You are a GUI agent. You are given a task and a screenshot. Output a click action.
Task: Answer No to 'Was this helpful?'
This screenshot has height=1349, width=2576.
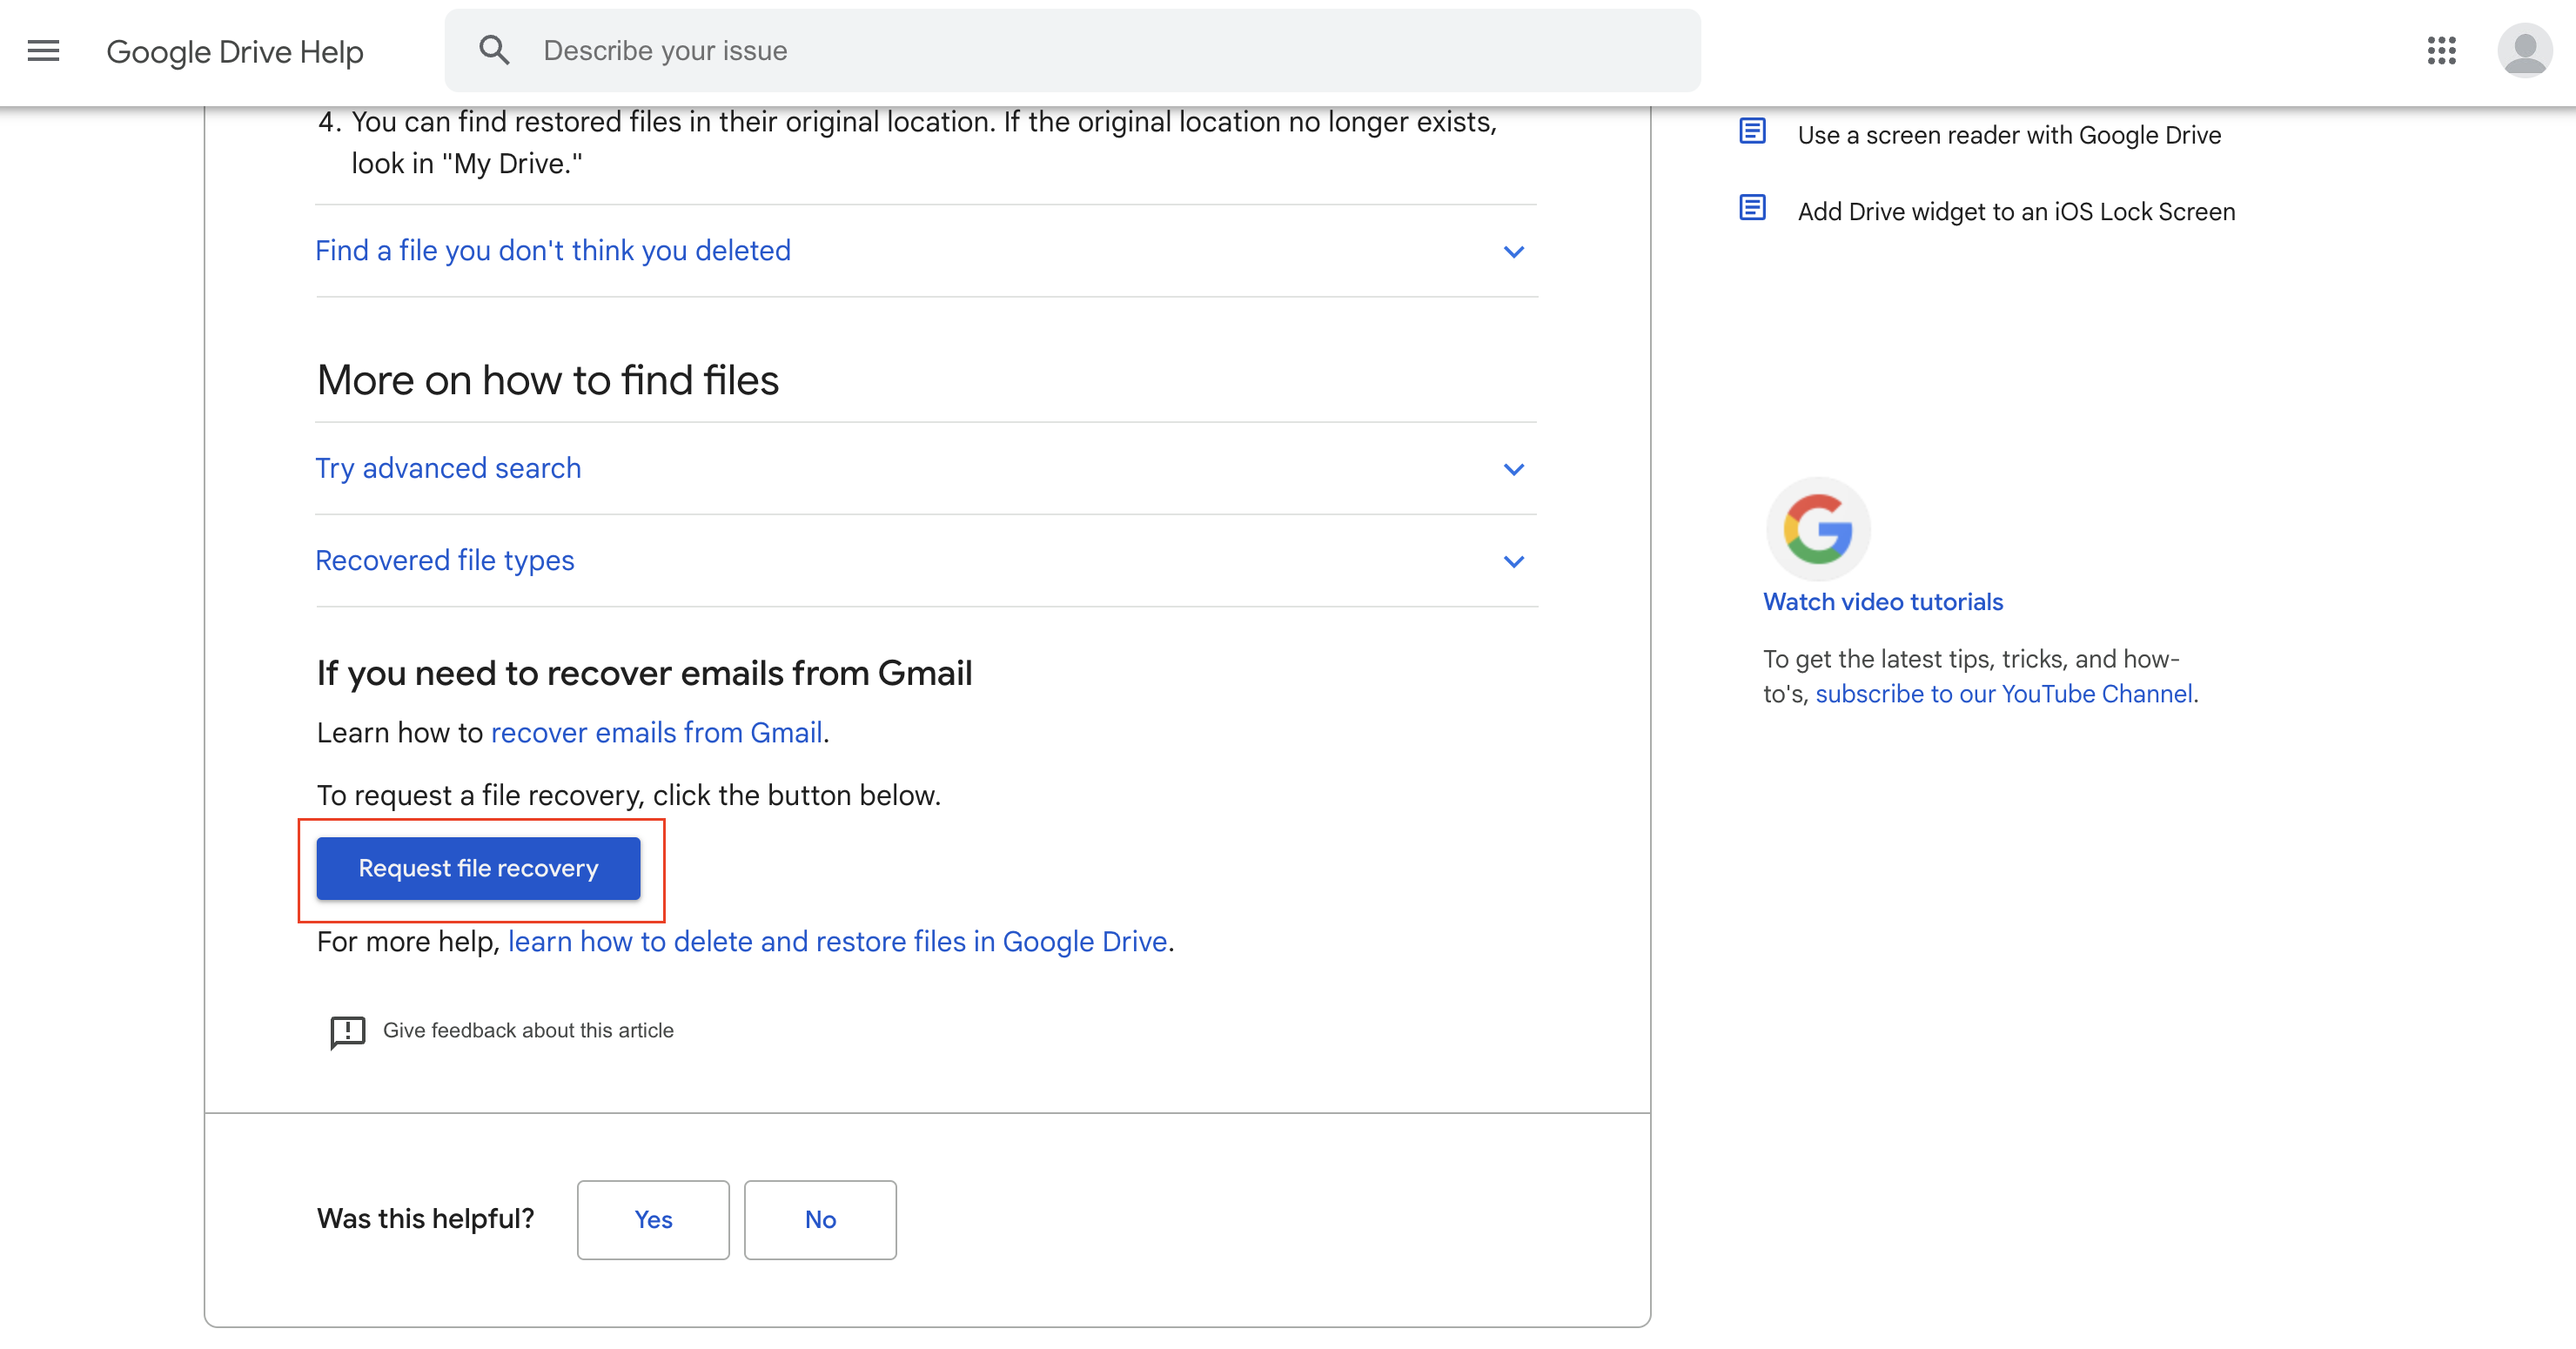pyautogui.click(x=820, y=1219)
